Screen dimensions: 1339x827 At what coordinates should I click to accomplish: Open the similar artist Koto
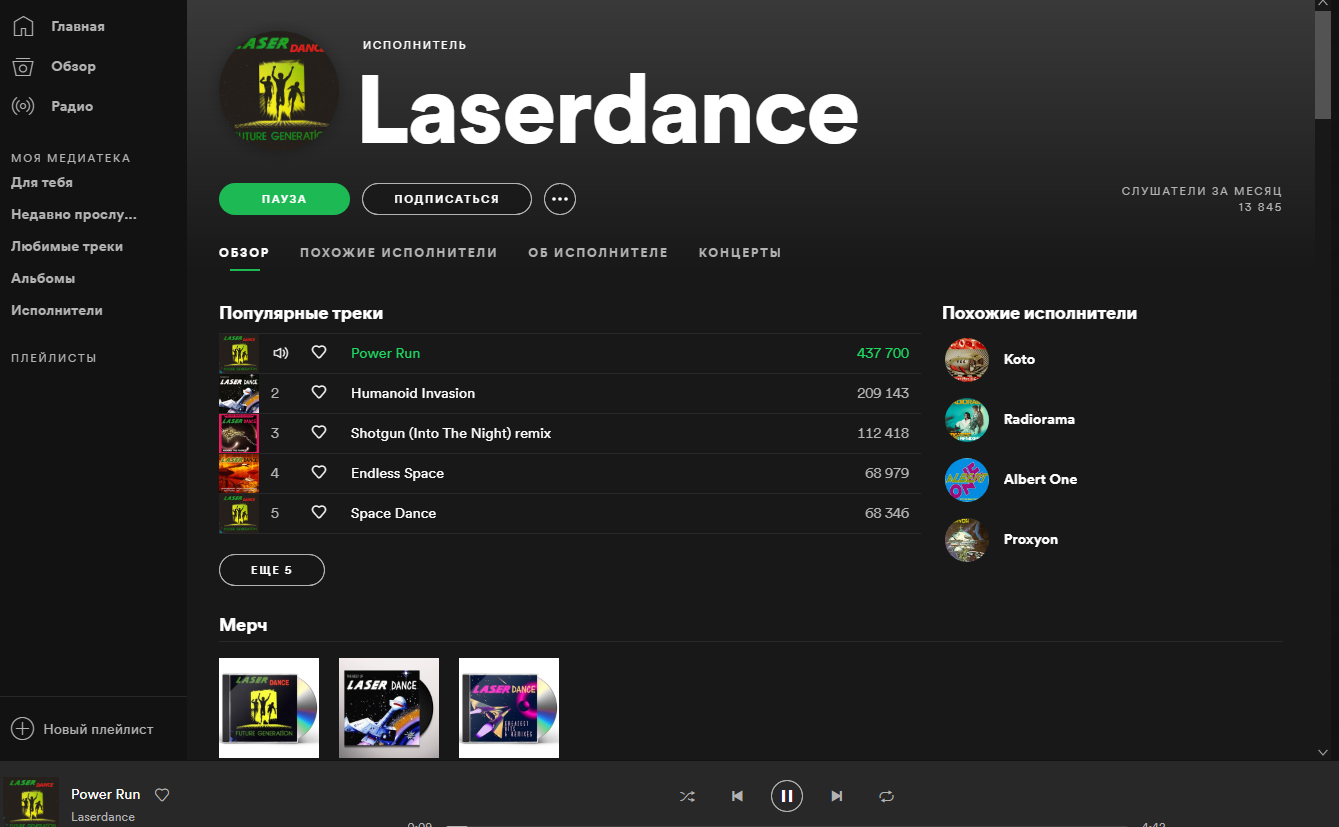point(1019,359)
